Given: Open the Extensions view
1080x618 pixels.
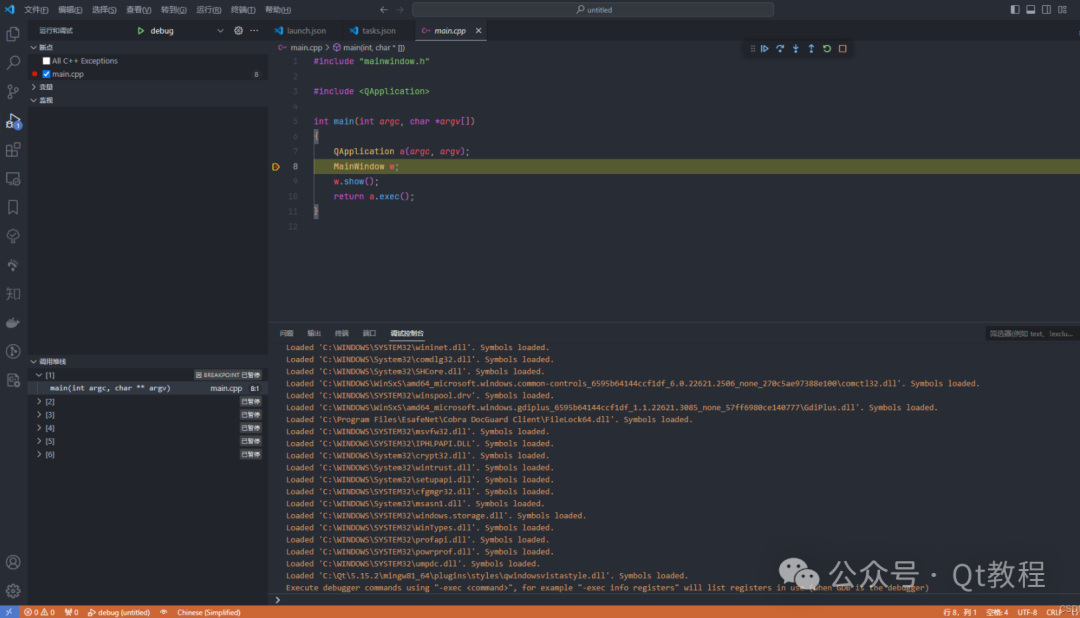Looking at the screenshot, I should pyautogui.click(x=13, y=150).
